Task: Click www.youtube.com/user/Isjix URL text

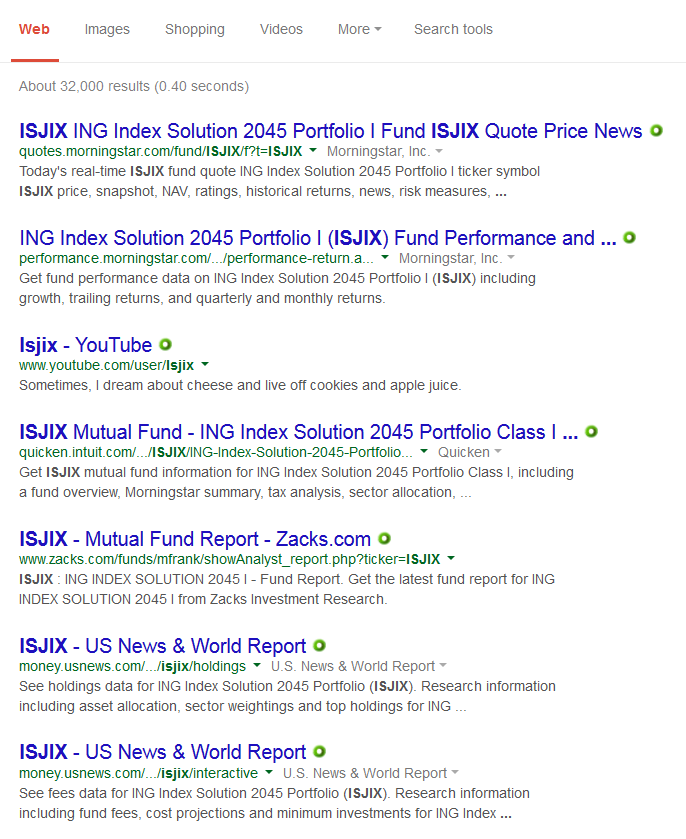Action: (106, 365)
